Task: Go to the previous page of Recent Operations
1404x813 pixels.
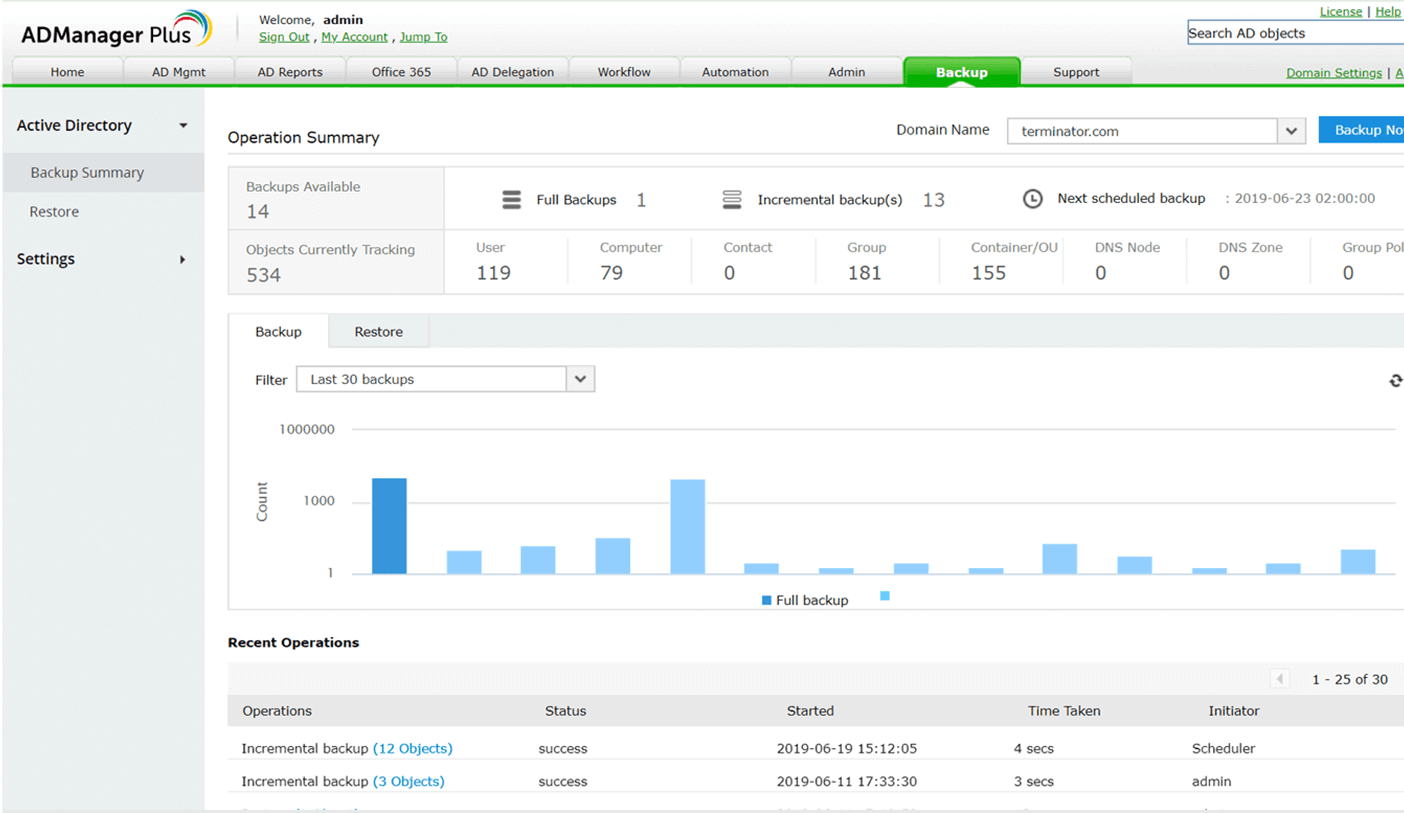Action: (1280, 679)
